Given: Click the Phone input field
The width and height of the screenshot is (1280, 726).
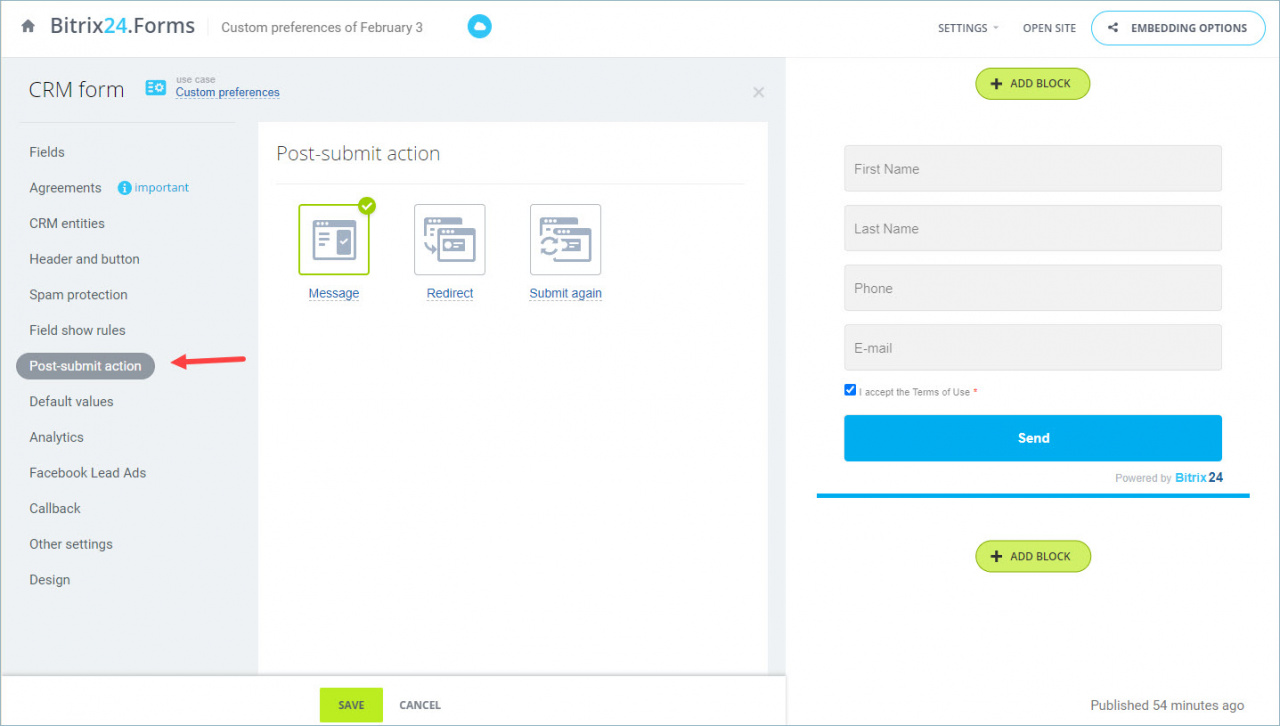Looking at the screenshot, I should point(1033,288).
